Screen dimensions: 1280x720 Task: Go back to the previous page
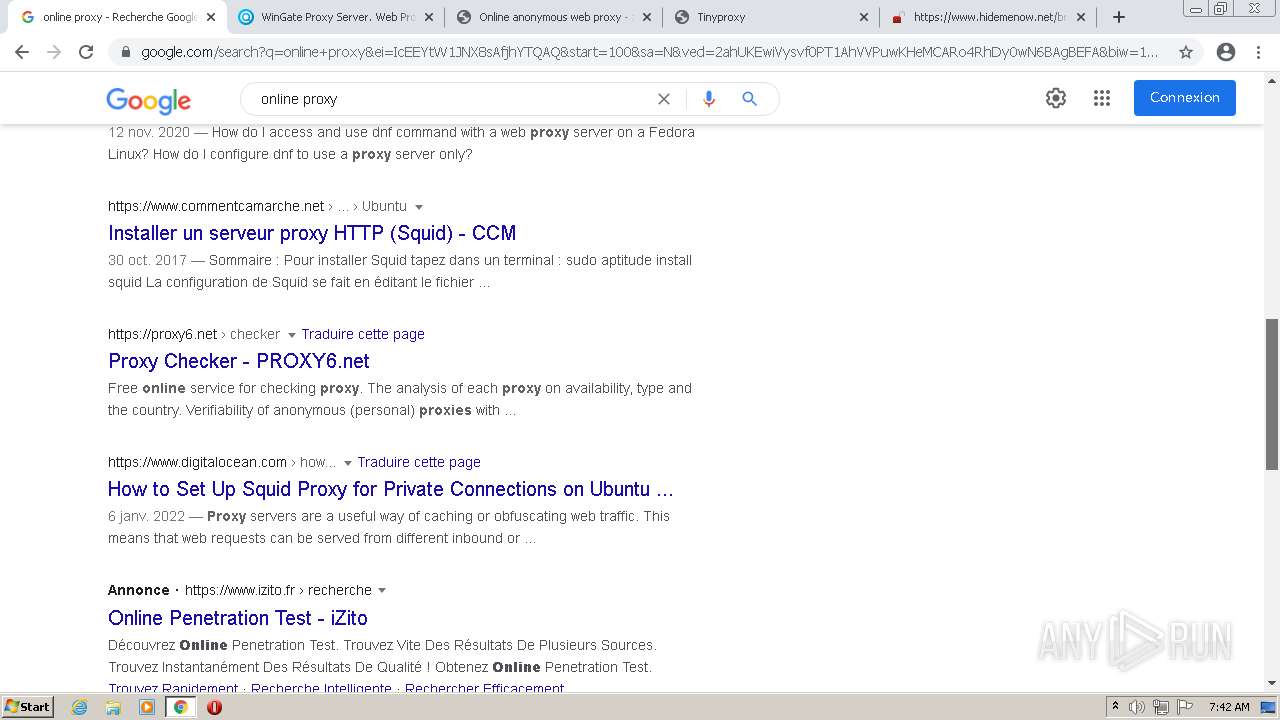22,52
